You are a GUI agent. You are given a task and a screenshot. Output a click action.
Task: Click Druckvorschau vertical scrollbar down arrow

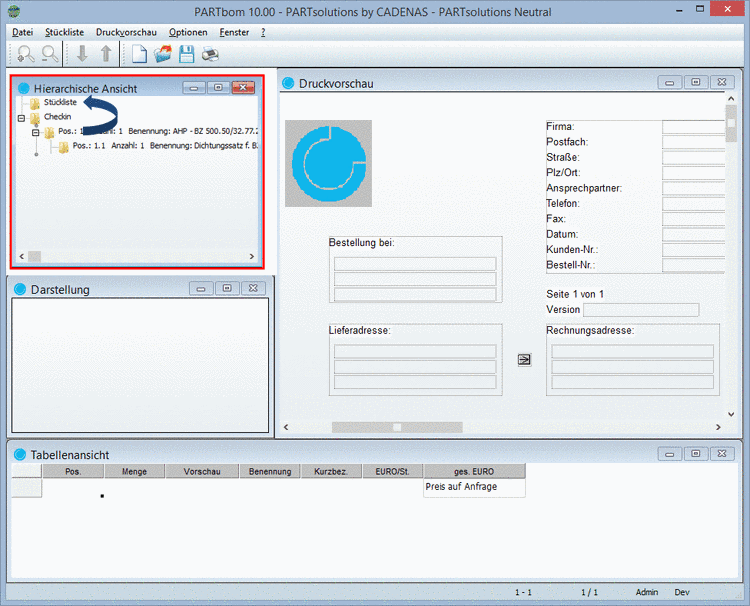[731, 414]
